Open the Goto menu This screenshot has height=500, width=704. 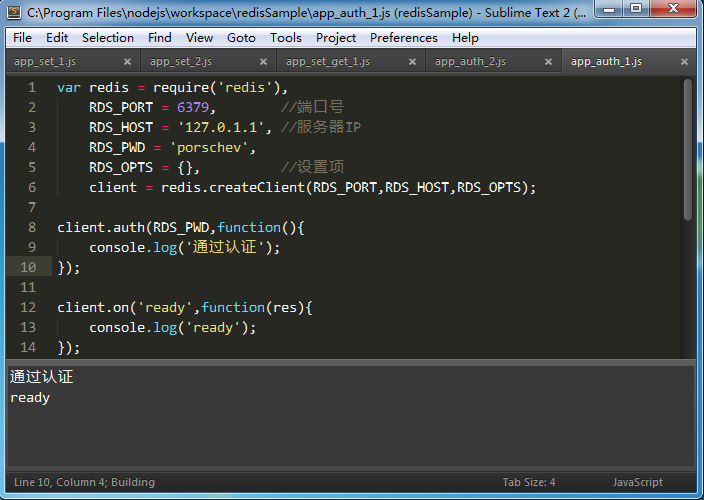click(241, 38)
